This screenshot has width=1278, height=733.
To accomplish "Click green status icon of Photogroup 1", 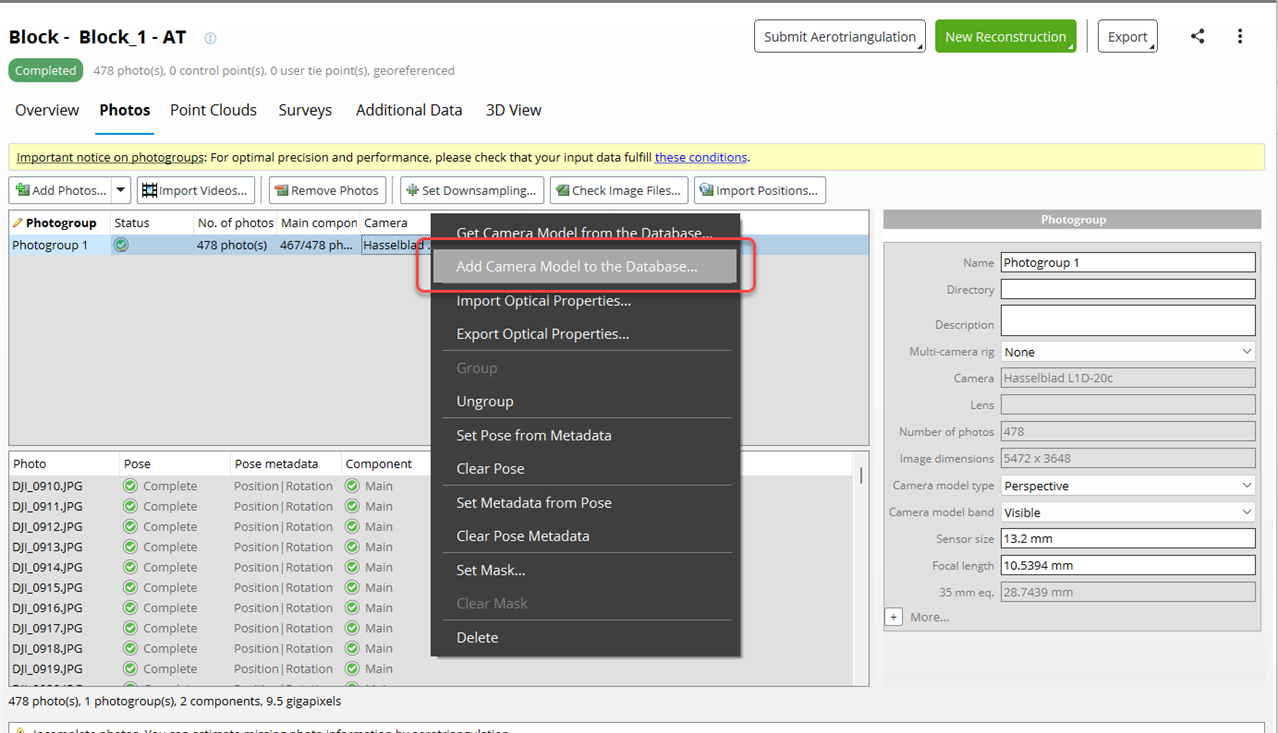I will coord(121,245).
